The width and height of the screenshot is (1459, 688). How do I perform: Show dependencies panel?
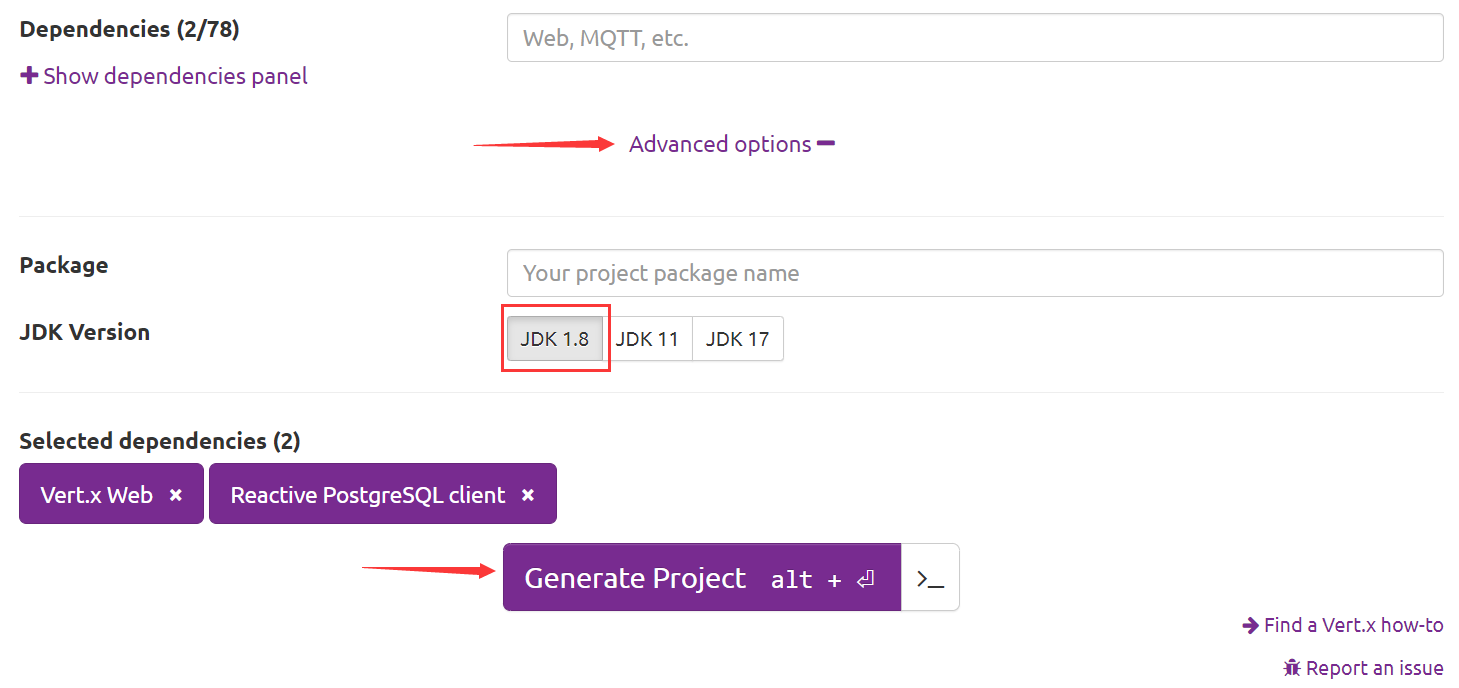pyautogui.click(x=175, y=76)
